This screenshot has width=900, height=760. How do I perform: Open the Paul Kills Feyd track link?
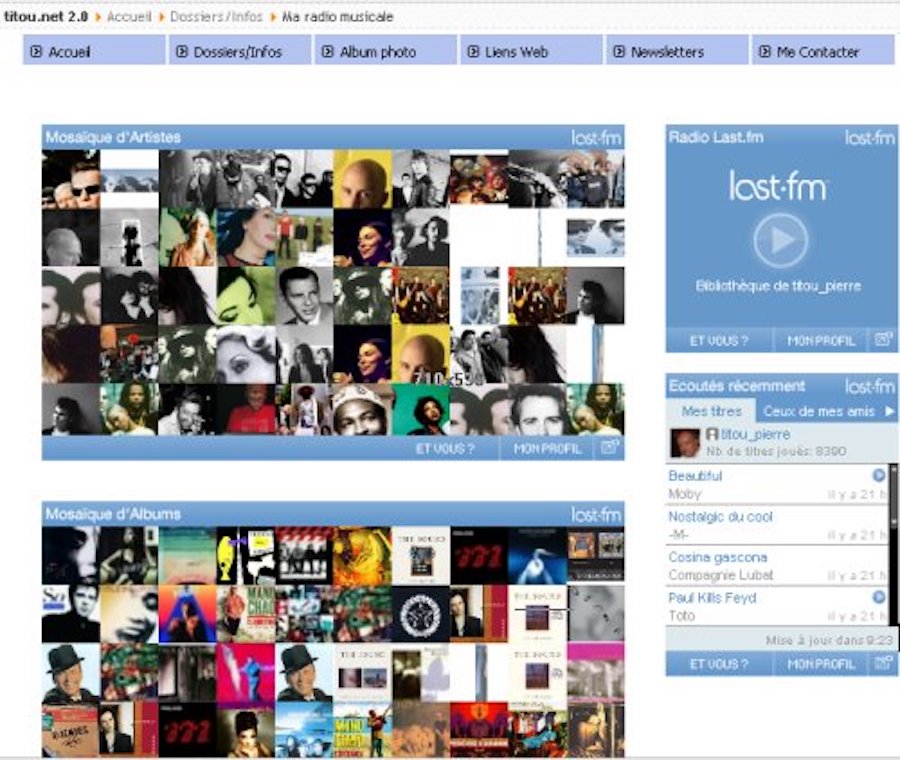click(x=712, y=598)
